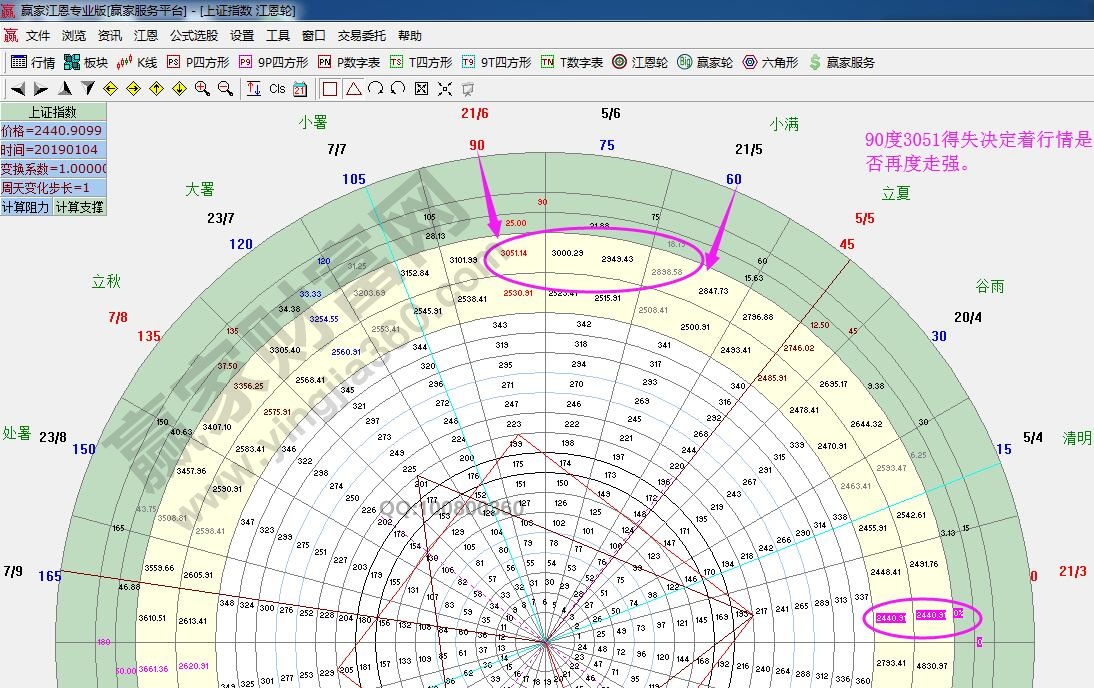Click the magnifier zoom in icon

click(x=203, y=89)
